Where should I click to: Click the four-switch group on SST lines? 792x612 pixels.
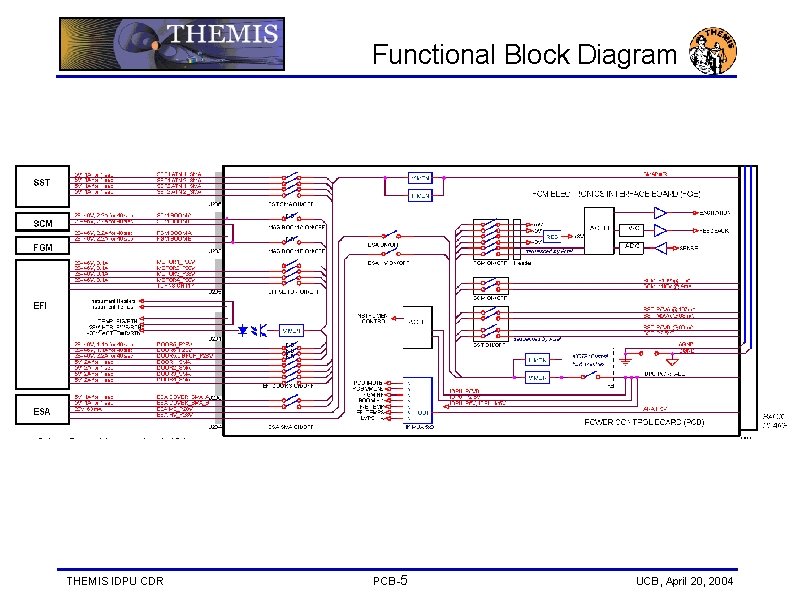(292, 185)
